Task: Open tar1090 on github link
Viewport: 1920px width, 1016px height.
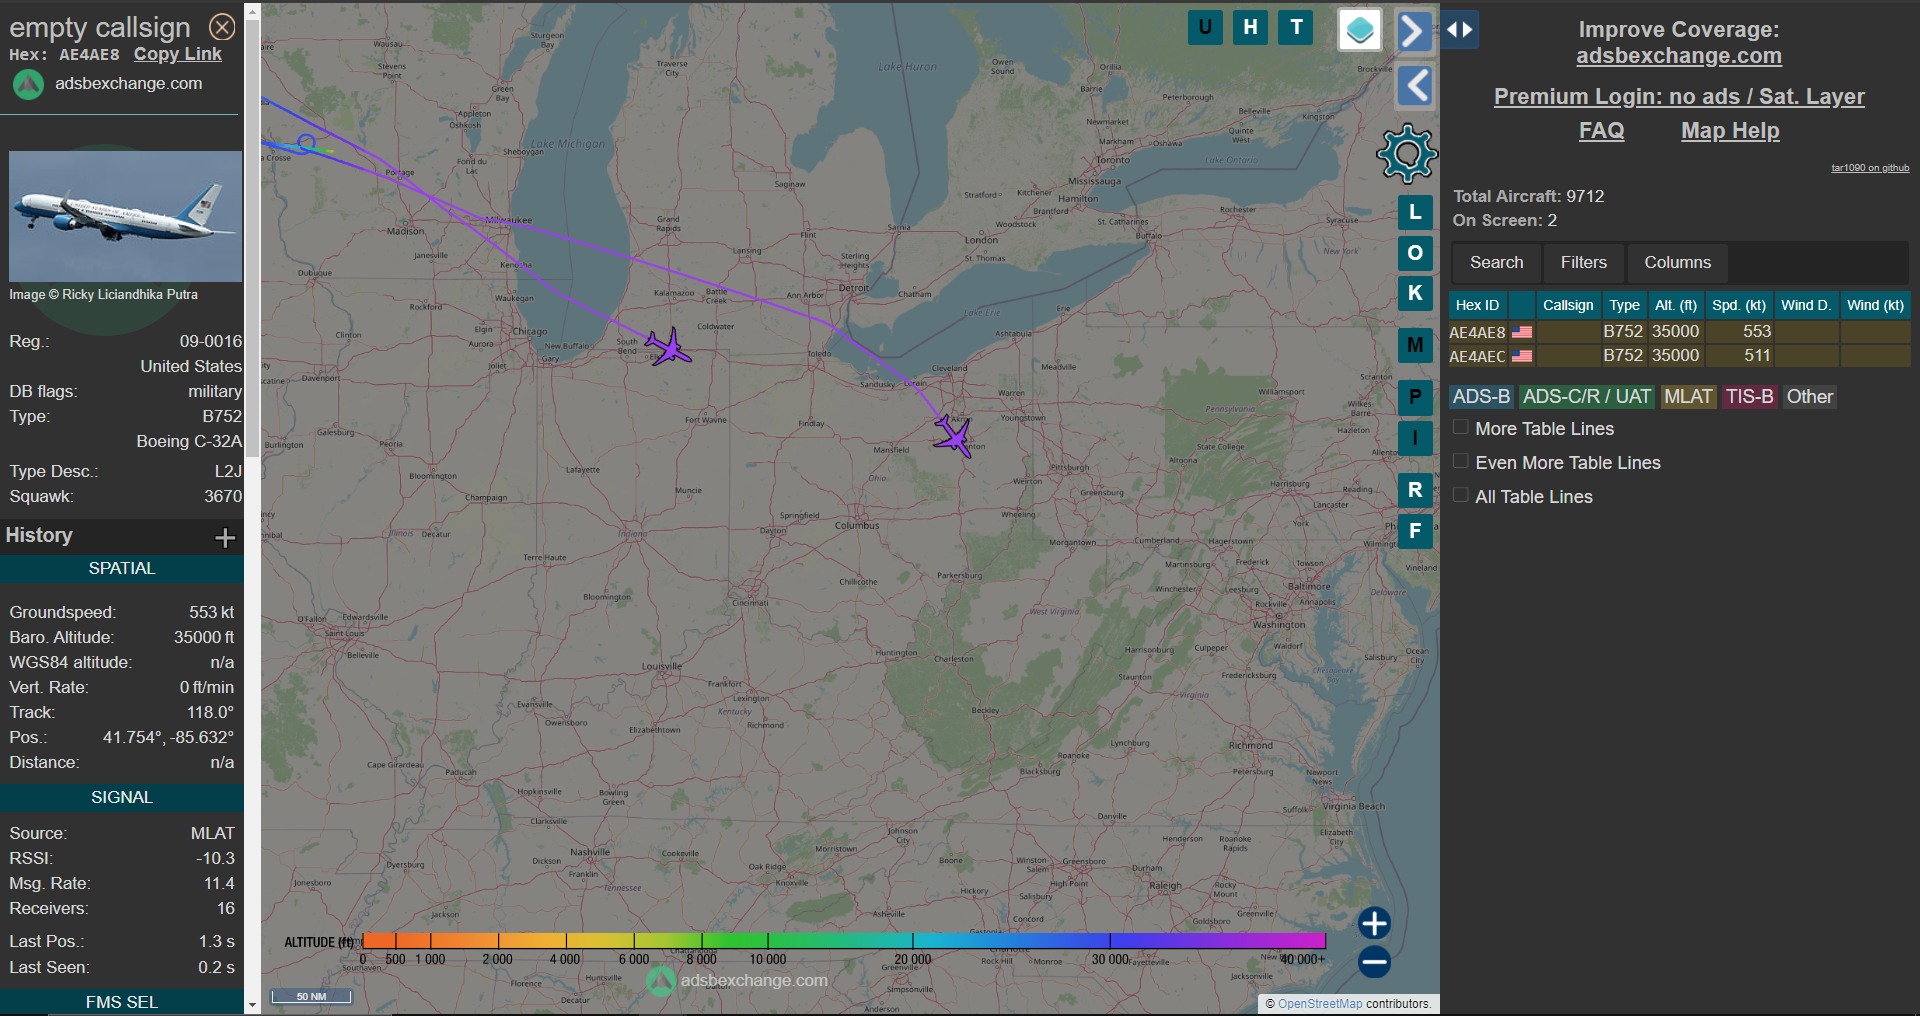Action: coord(1870,168)
